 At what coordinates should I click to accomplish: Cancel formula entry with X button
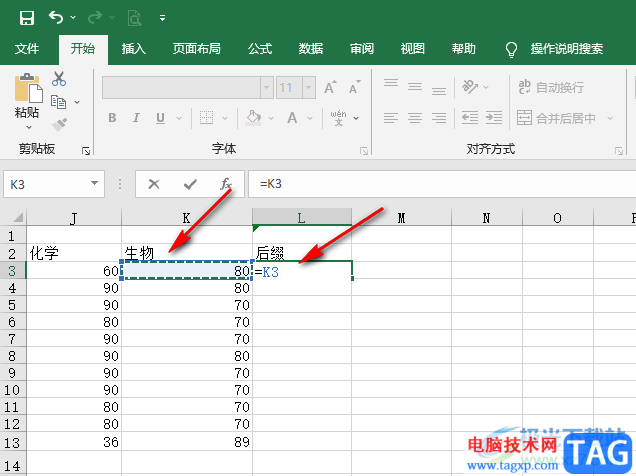click(154, 184)
